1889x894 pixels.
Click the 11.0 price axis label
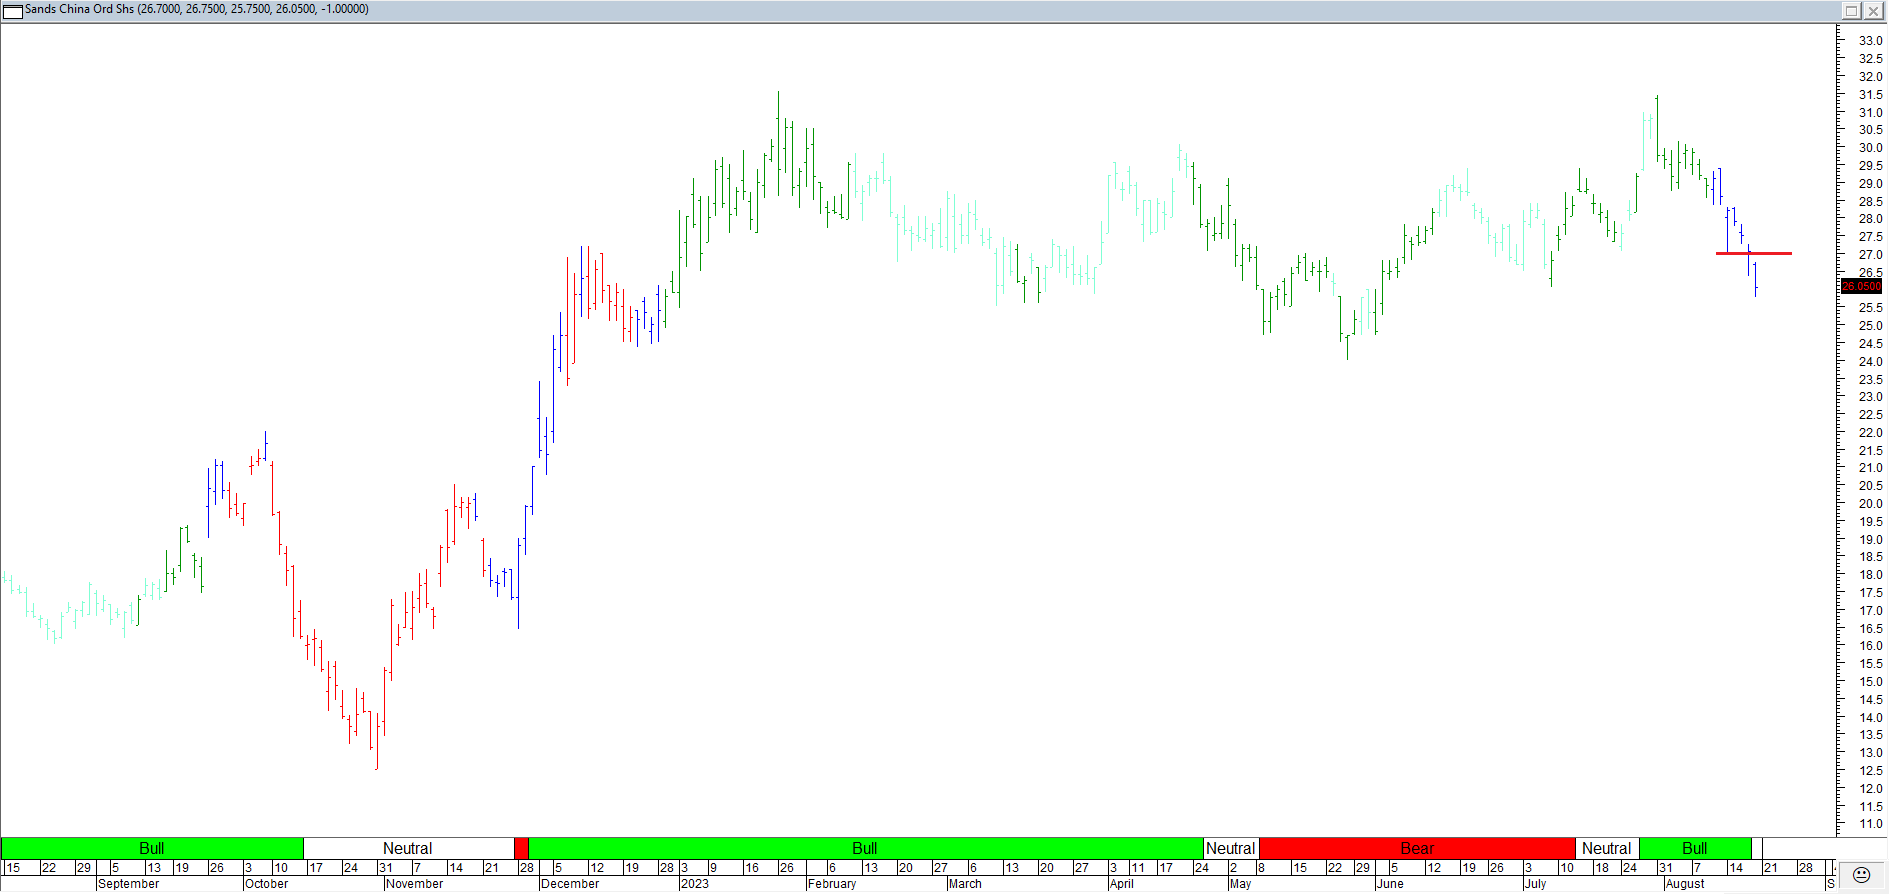(1870, 824)
